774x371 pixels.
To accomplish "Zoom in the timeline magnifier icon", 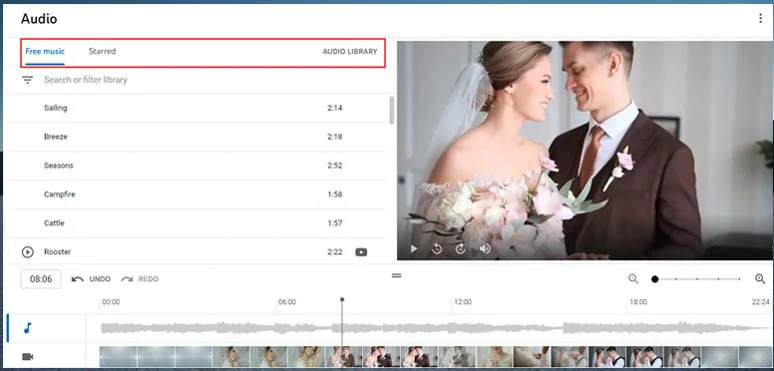I will point(760,279).
